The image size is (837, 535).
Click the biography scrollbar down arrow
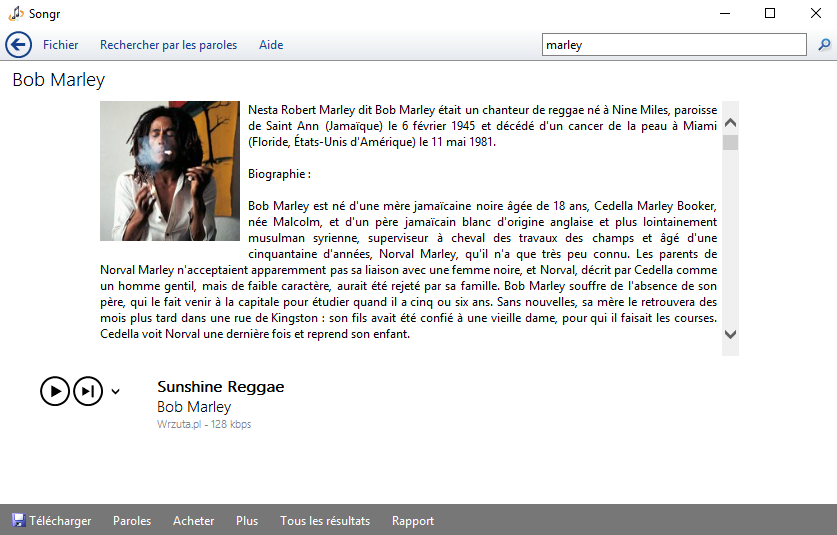pyautogui.click(x=730, y=334)
